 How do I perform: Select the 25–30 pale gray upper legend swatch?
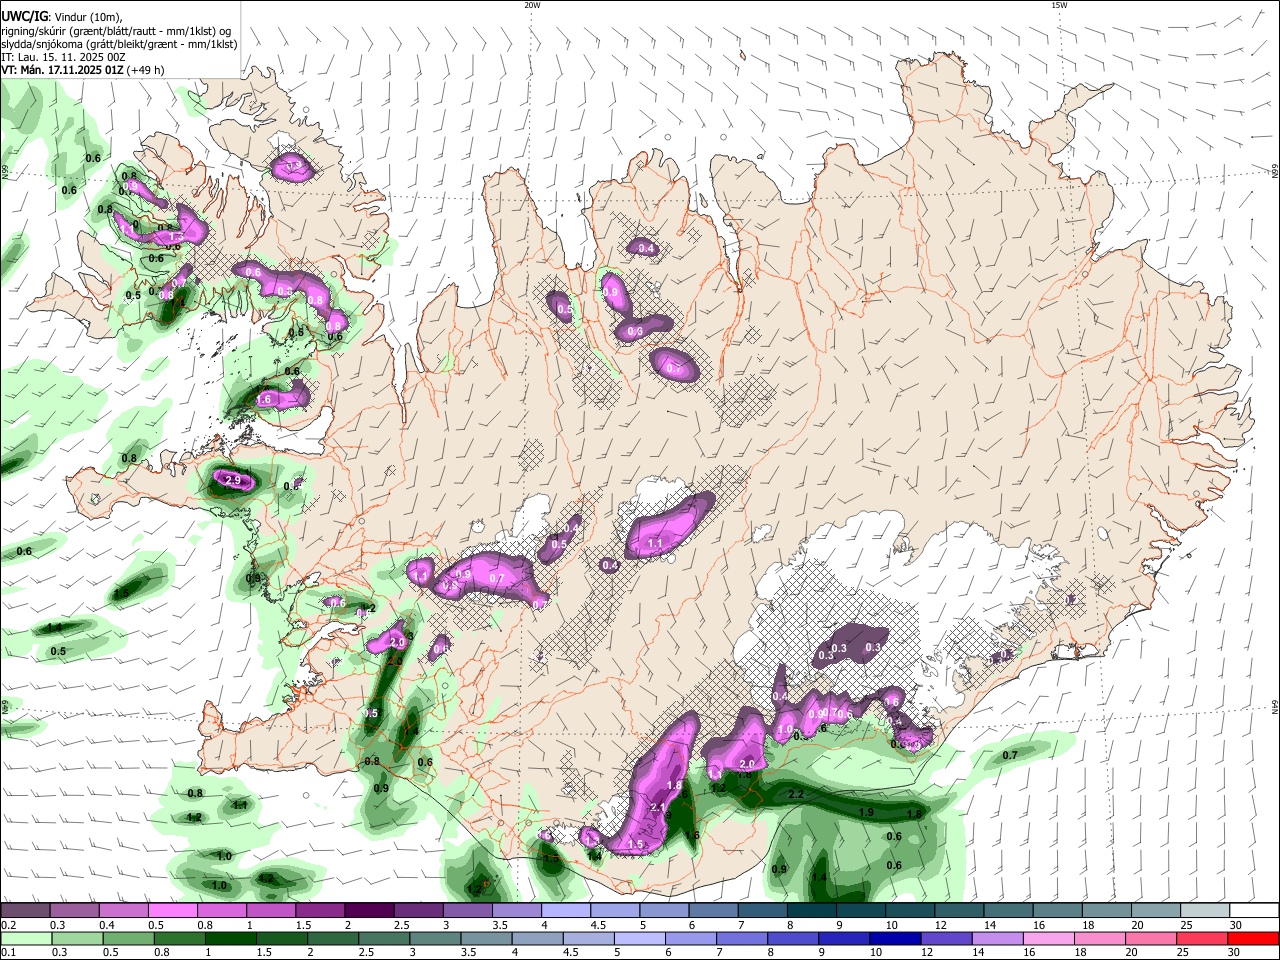[x=1205, y=910]
